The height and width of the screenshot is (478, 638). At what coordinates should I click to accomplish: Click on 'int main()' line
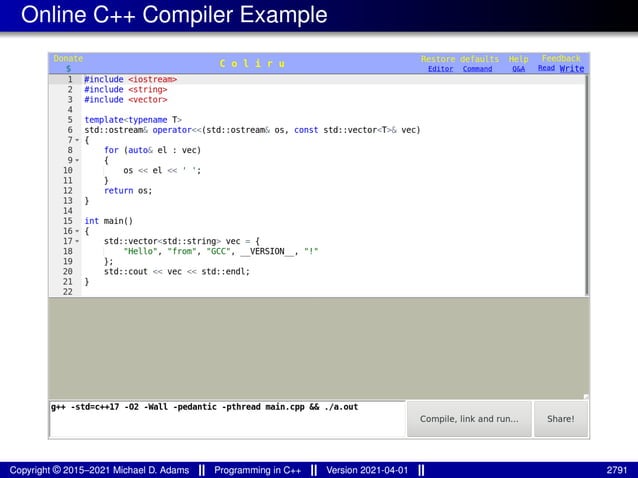(x=109, y=221)
